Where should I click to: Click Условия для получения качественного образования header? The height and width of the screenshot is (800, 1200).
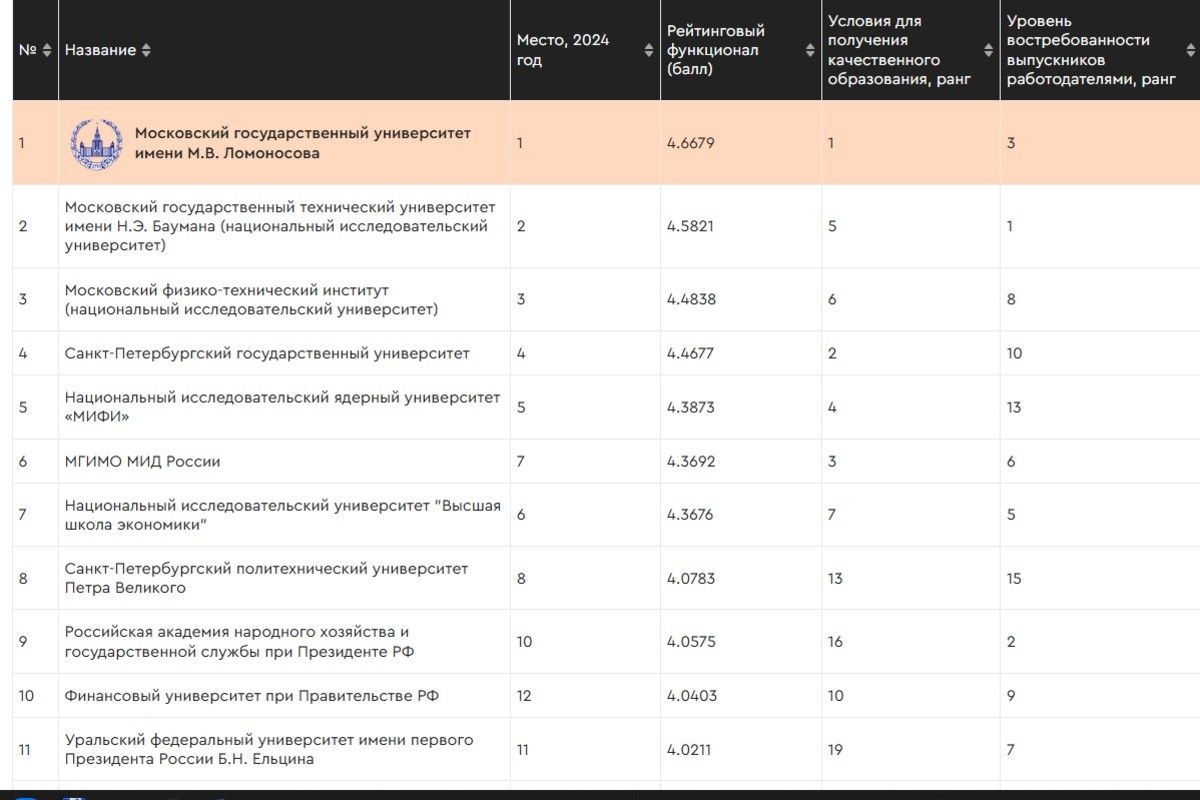899,50
